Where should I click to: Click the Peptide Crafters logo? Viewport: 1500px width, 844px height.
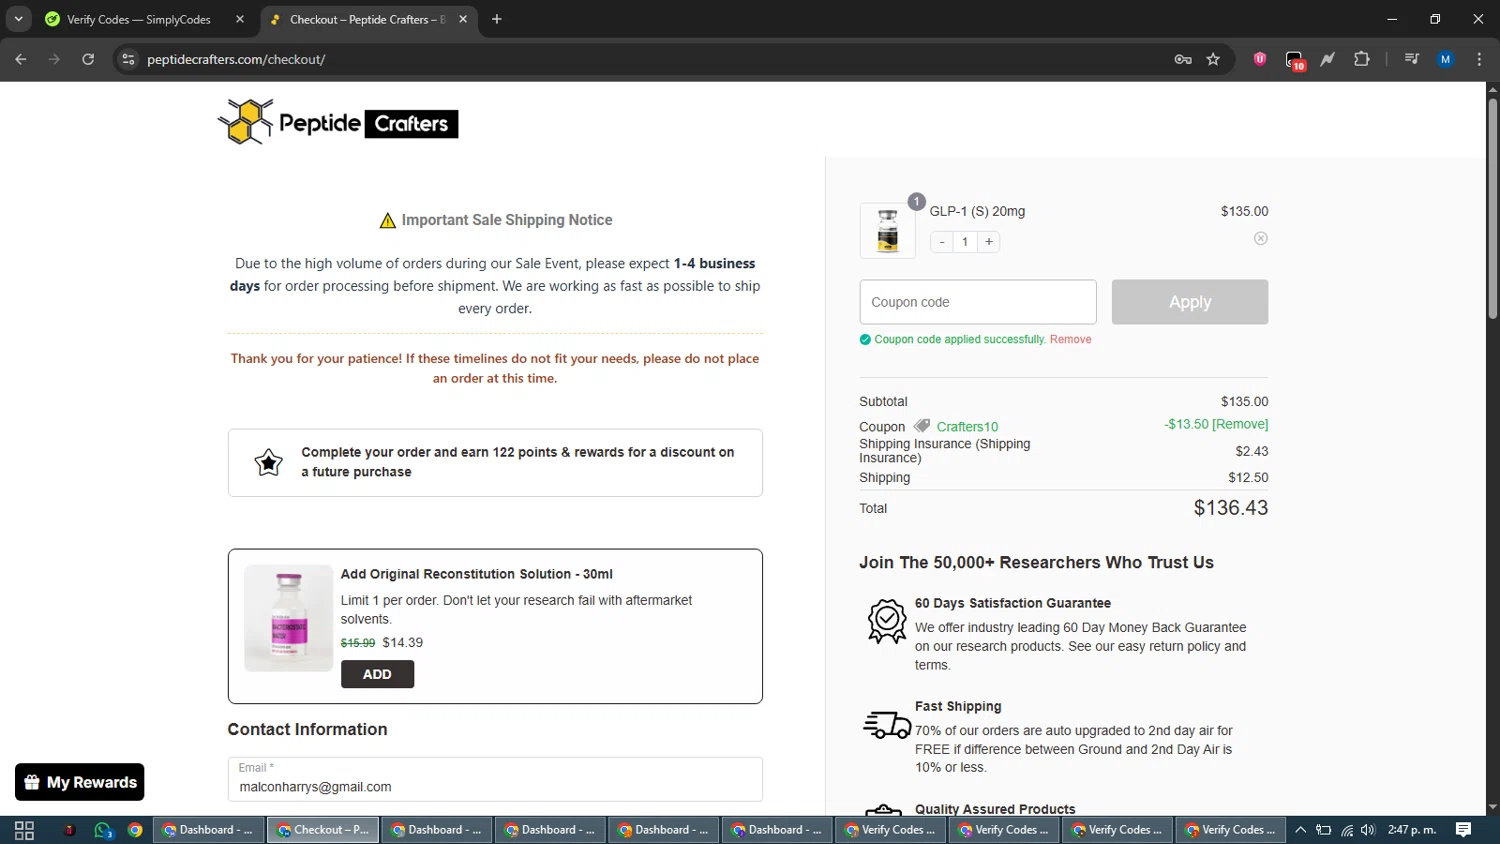coord(338,122)
